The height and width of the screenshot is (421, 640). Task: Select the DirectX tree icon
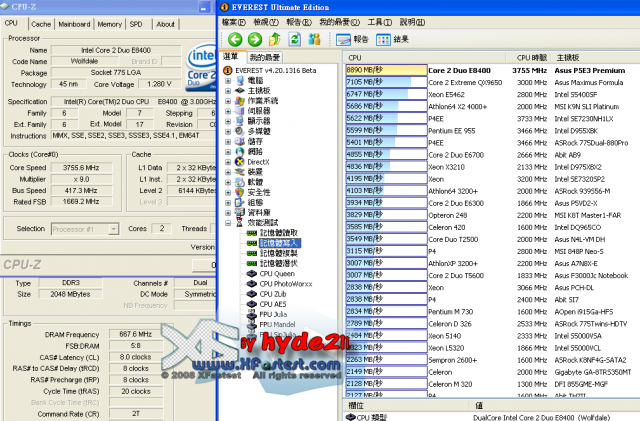point(240,162)
